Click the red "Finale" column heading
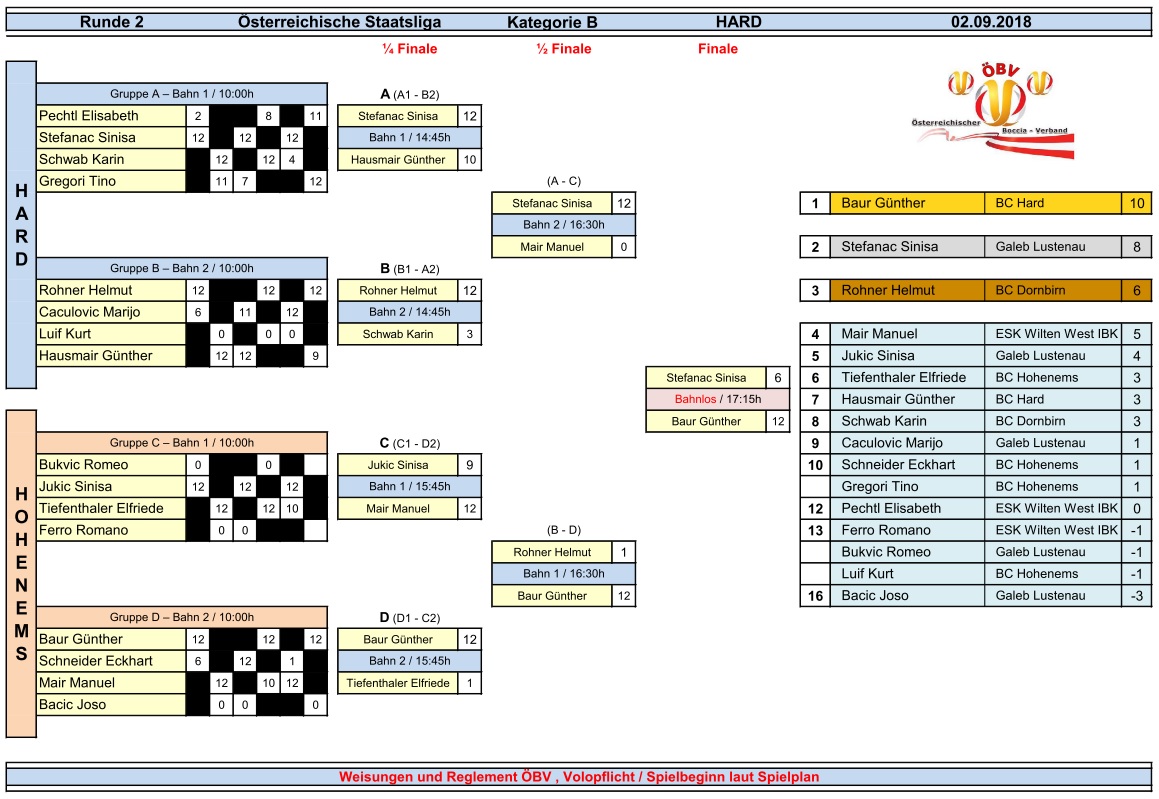This screenshot has height=799, width=1159. click(x=717, y=49)
